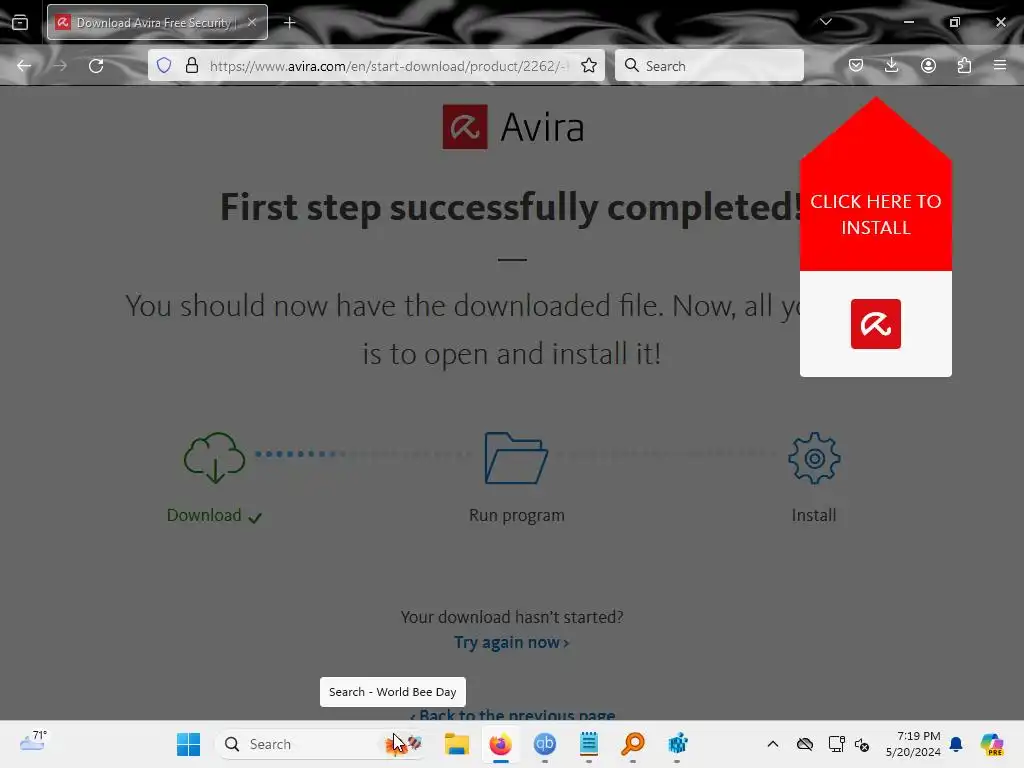This screenshot has height=768, width=1024.
Task: Open the blue cubes app on taskbar
Action: (677, 744)
